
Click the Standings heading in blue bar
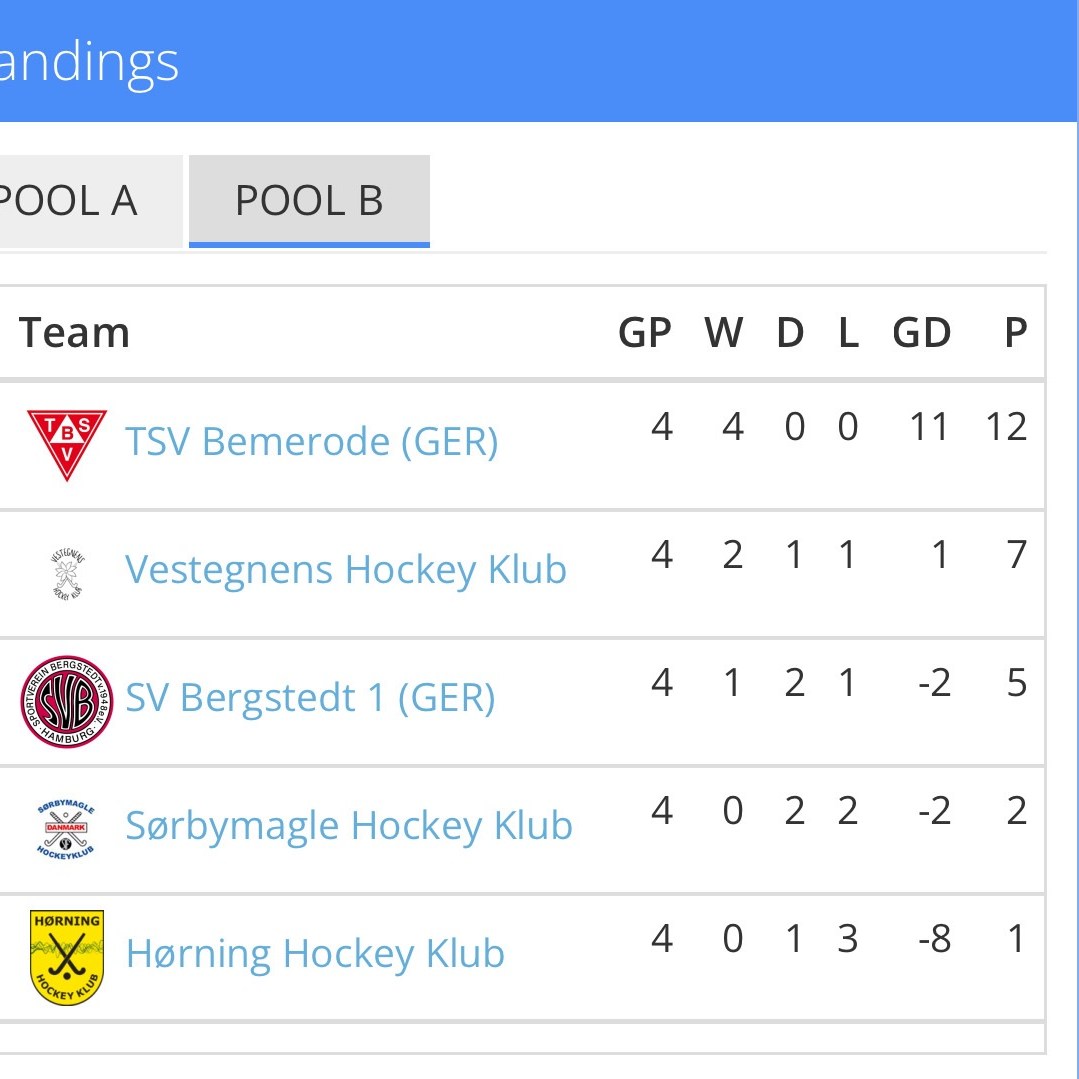pyautogui.click(x=88, y=62)
